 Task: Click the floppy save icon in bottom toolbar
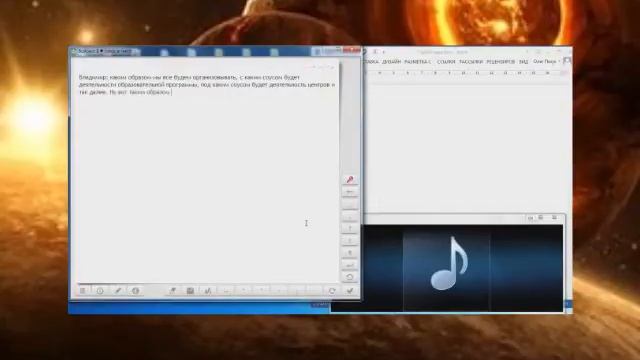tap(190, 291)
